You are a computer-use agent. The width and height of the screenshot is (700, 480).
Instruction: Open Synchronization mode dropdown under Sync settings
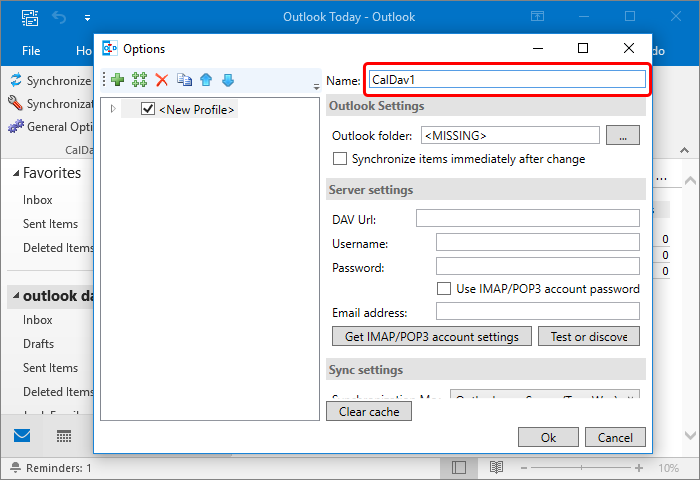(545, 394)
